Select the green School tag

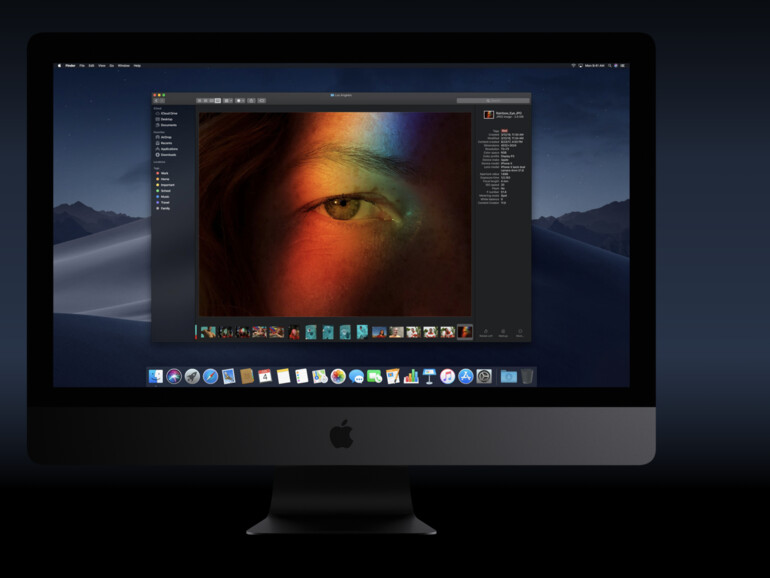pos(164,191)
